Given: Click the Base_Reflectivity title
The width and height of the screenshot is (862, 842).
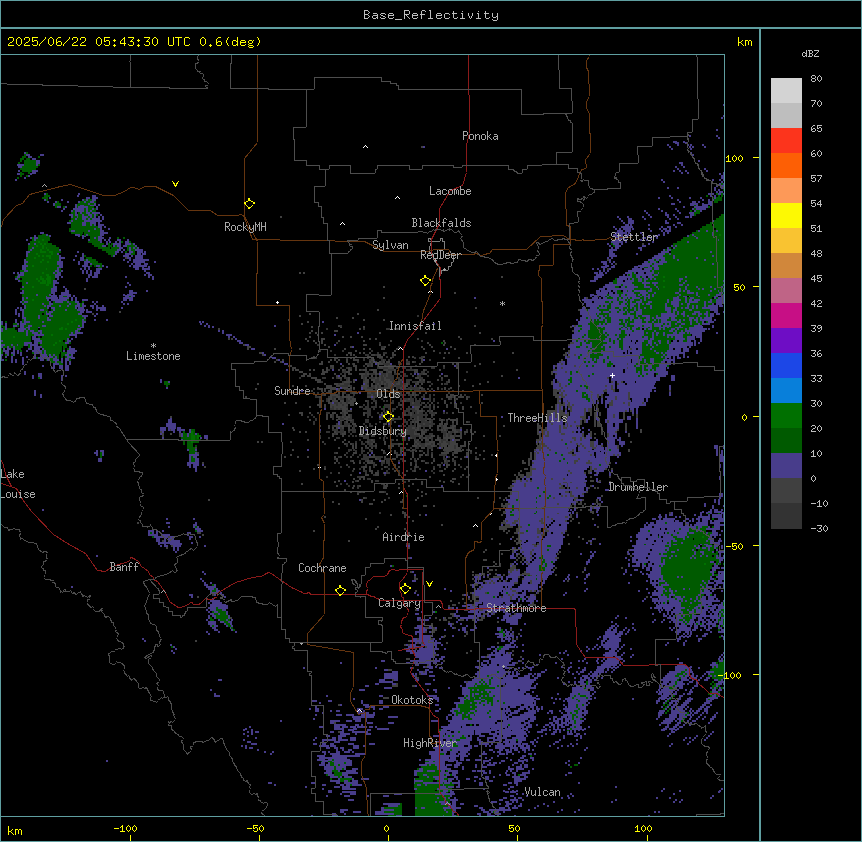Looking at the screenshot, I should (431, 15).
